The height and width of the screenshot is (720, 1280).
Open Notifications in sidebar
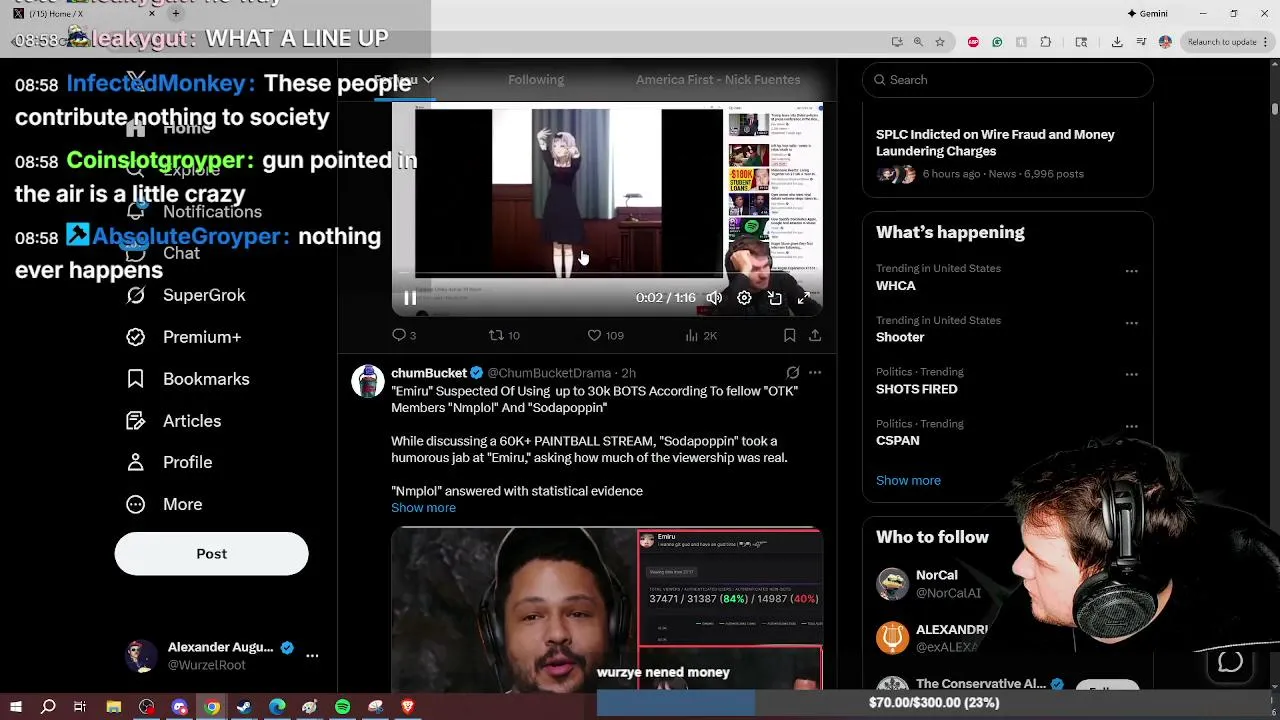(195, 211)
